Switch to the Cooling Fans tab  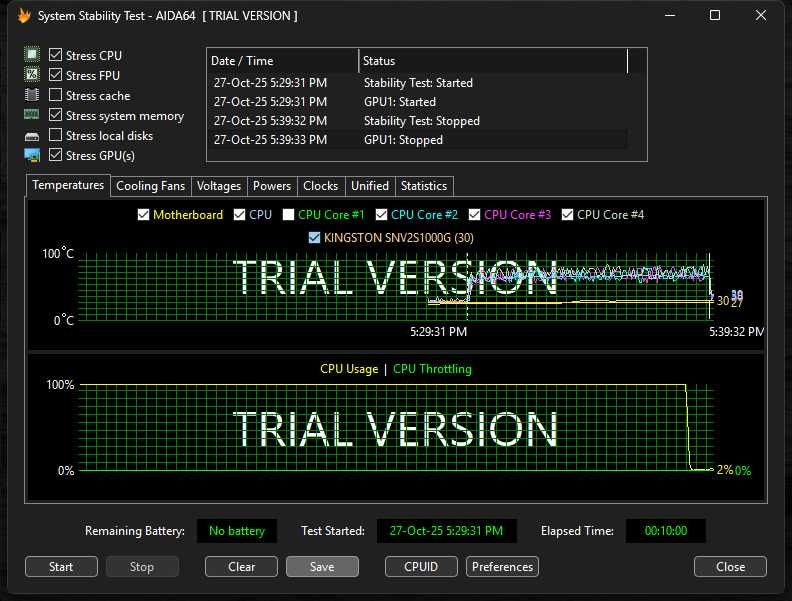[x=151, y=186]
